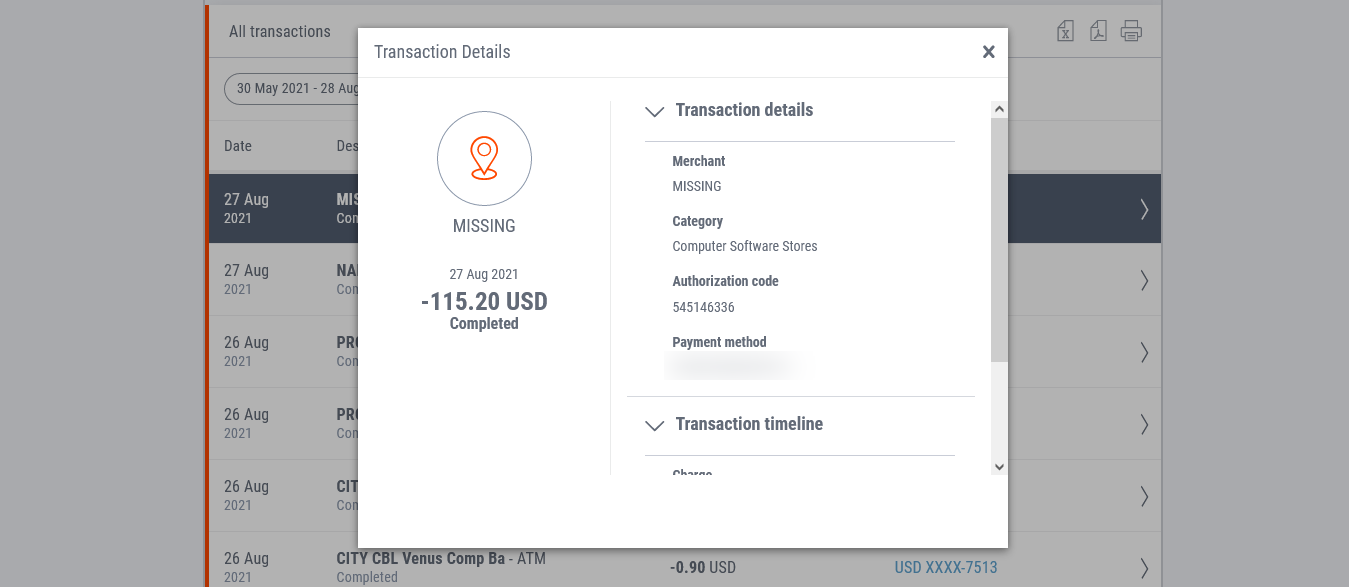Open chevron for first 26 Aug transaction
The width and height of the screenshot is (1349, 587).
(1144, 353)
